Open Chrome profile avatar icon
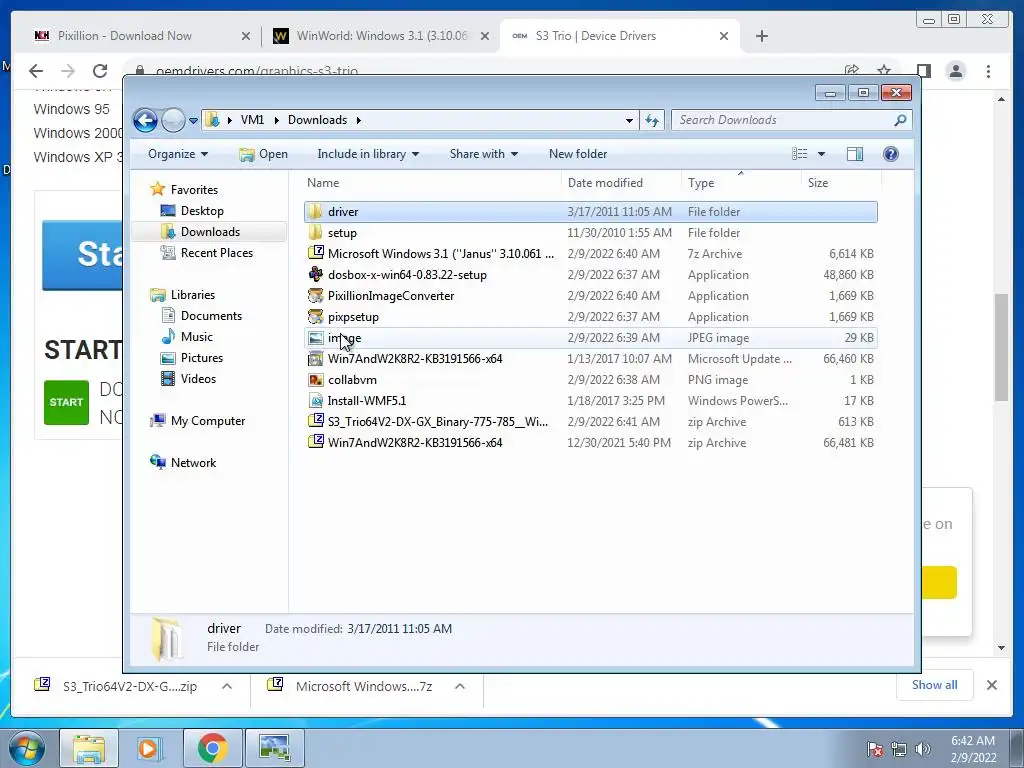Screen dimensions: 1024x768 pyautogui.click(x=955, y=71)
